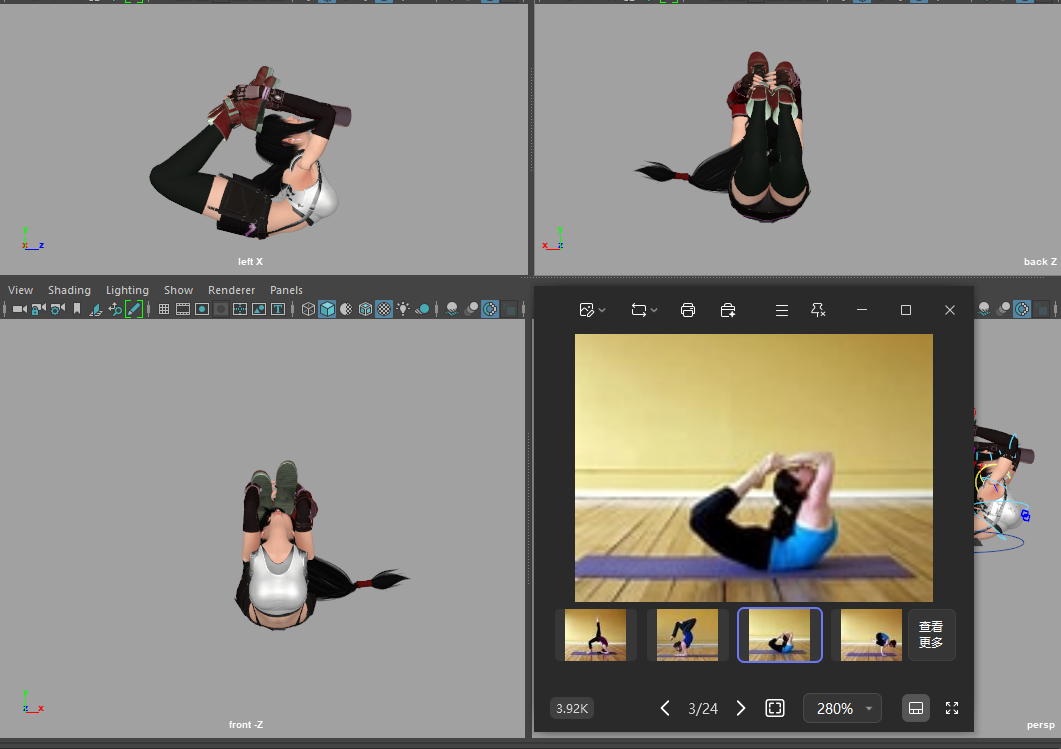1061x749 pixels.
Task: Click the 'front -Z' viewport label
Action: point(246,725)
